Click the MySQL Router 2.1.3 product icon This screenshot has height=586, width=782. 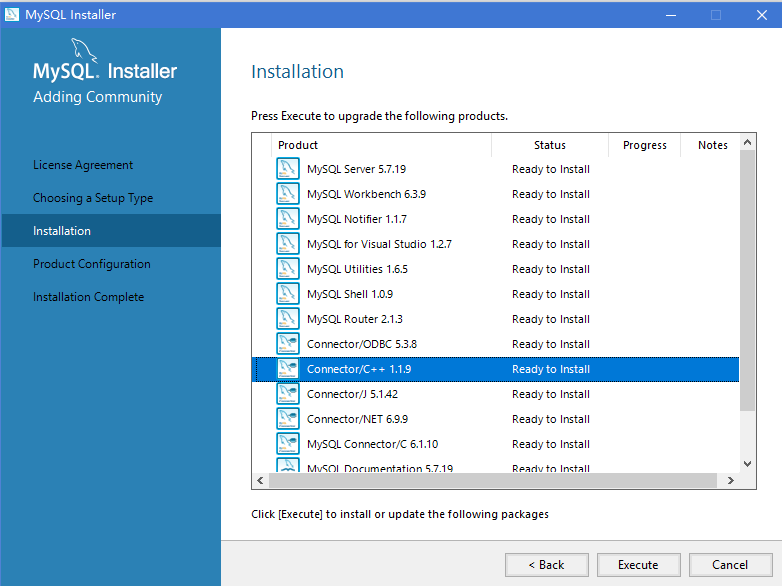pos(288,318)
